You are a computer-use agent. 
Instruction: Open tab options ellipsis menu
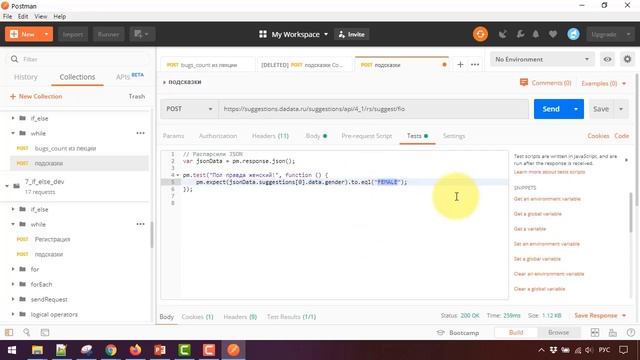(x=475, y=64)
